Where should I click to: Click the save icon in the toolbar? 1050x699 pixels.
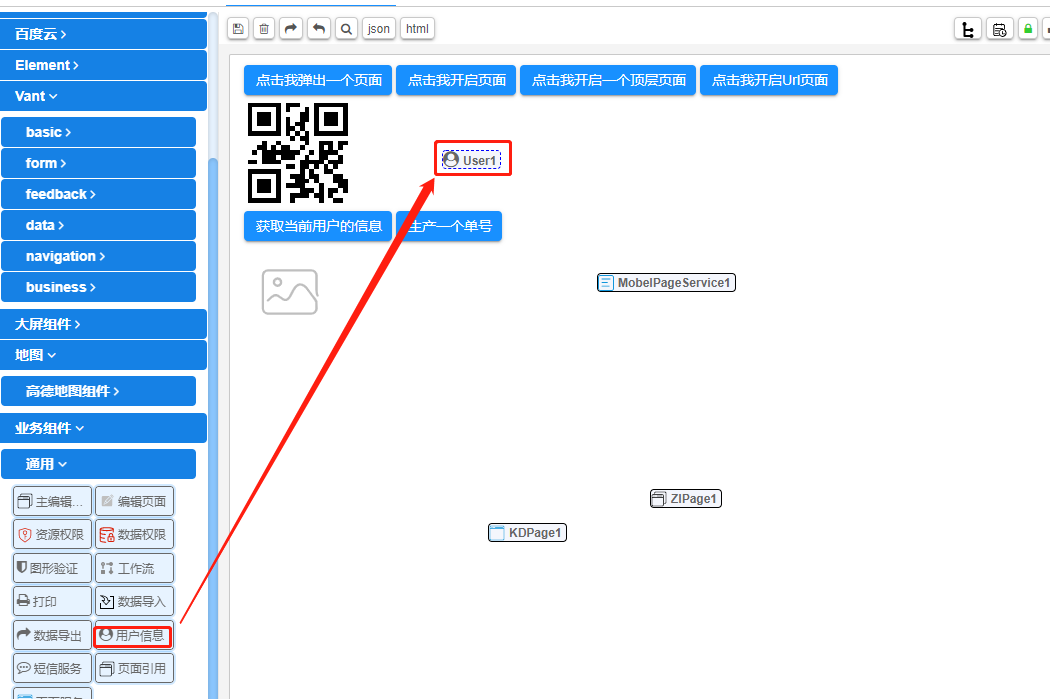[x=237, y=29]
